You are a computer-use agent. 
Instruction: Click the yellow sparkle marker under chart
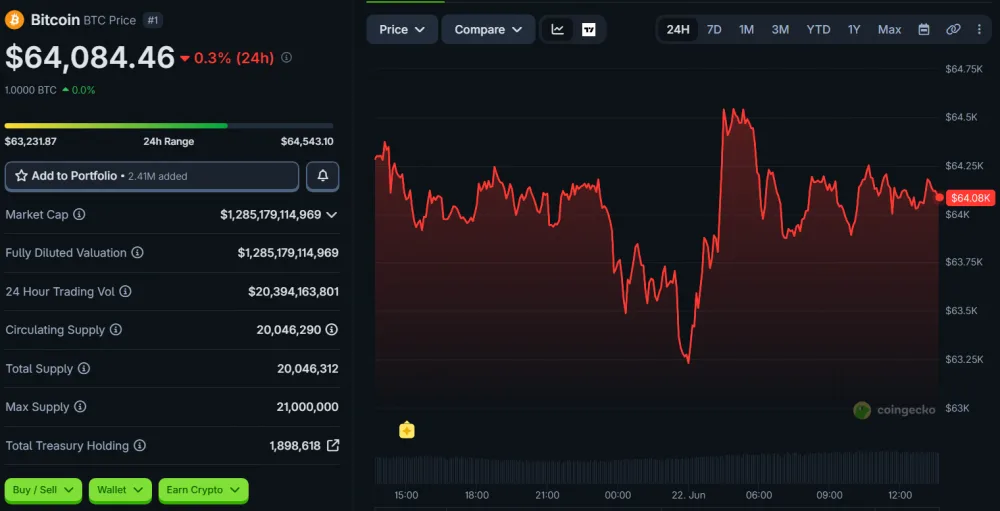(x=407, y=431)
